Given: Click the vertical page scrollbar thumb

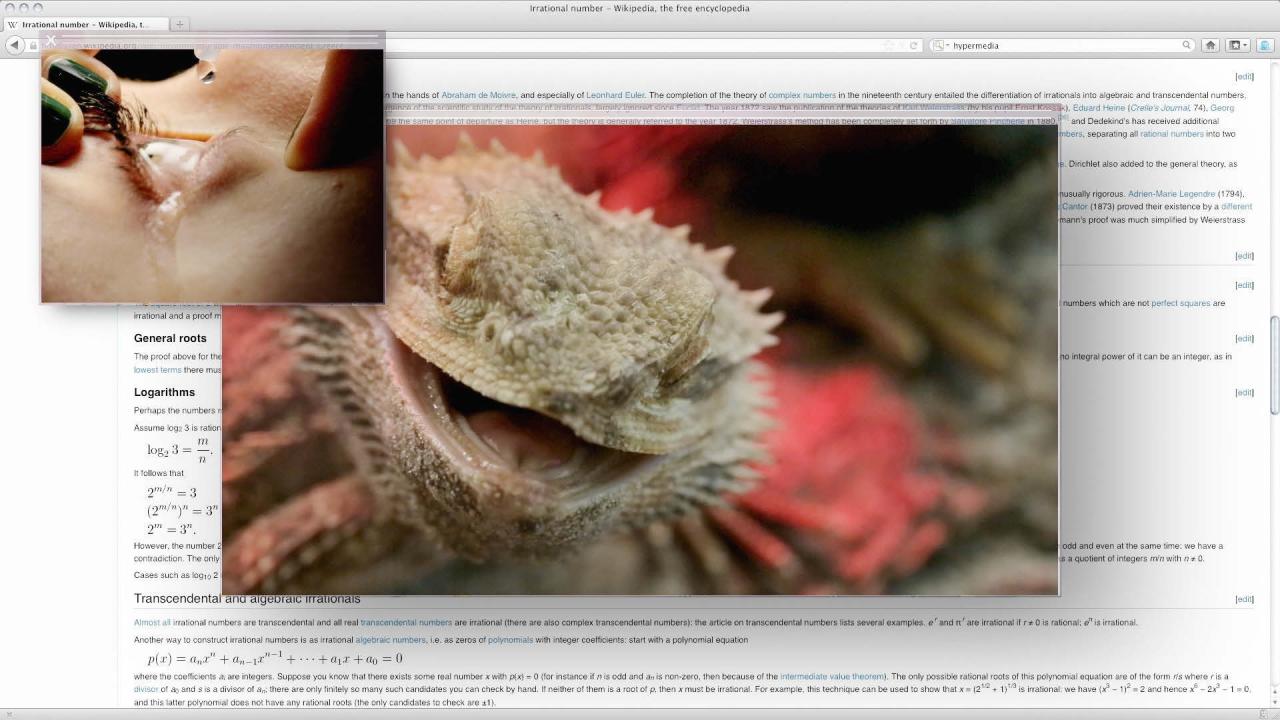Looking at the screenshot, I should [x=1274, y=365].
